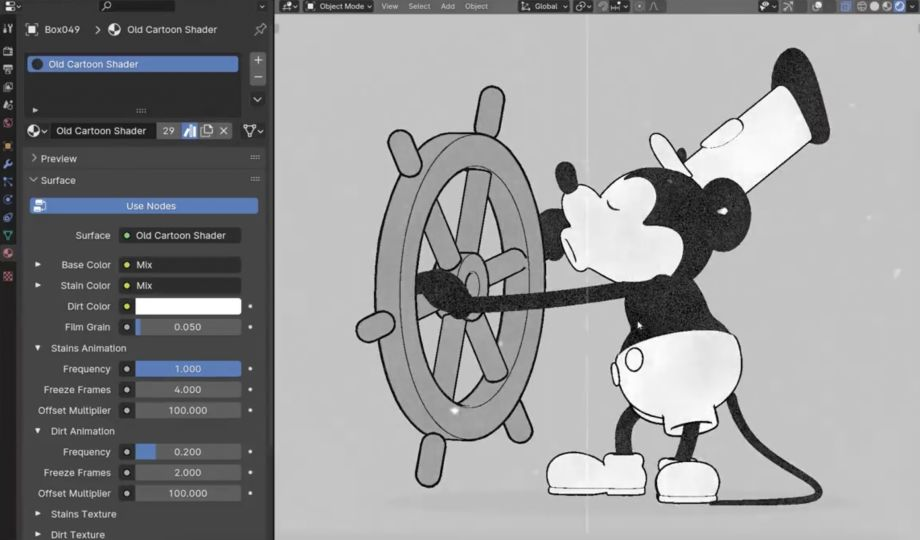Click Dirt Animation Frequency 0.200 slider
The image size is (920, 540).
click(188, 452)
